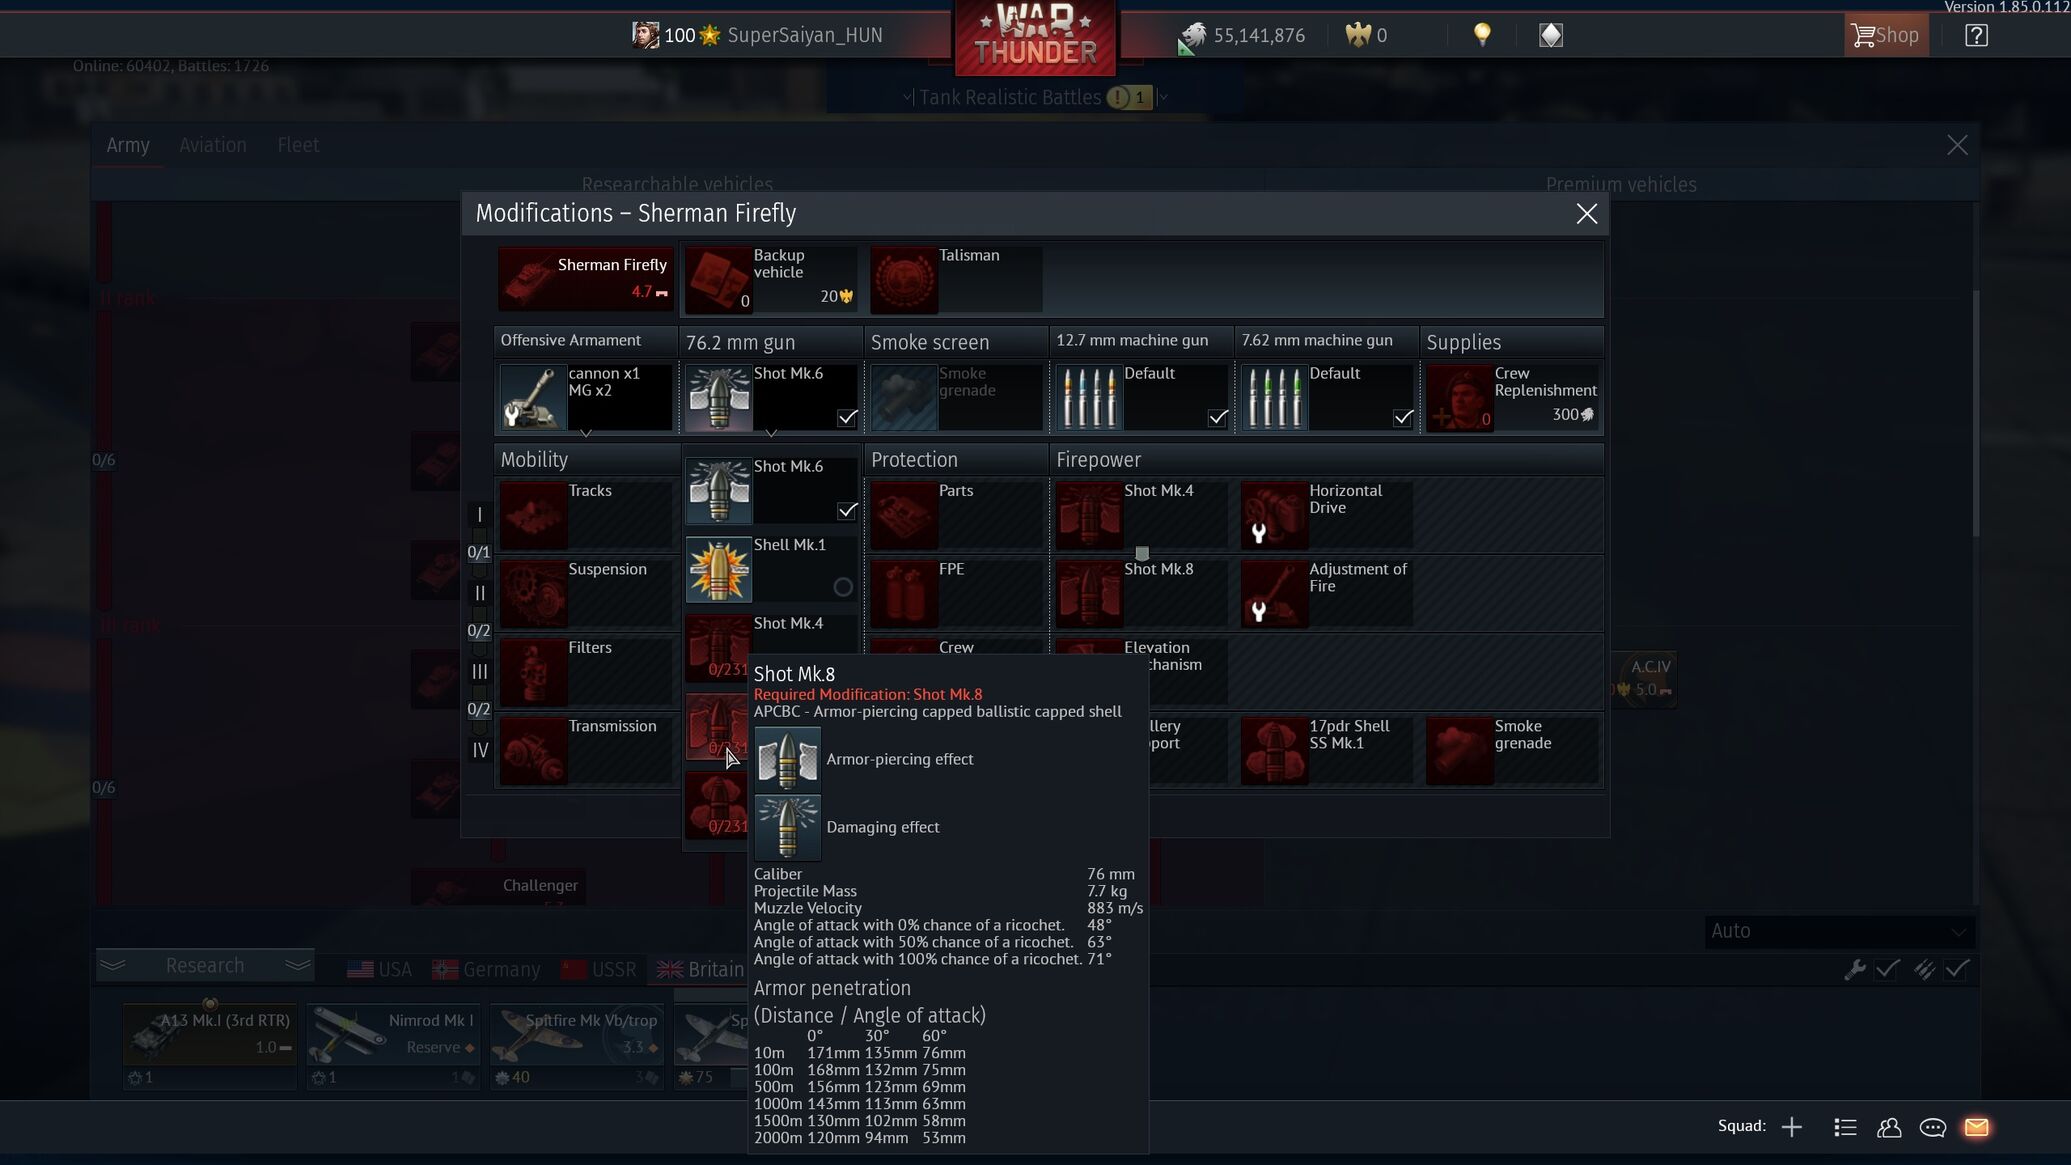Image resolution: width=2071 pixels, height=1165 pixels.
Task: Toggle 7.62 mm machine gun Default checkbox
Action: coord(1402,417)
